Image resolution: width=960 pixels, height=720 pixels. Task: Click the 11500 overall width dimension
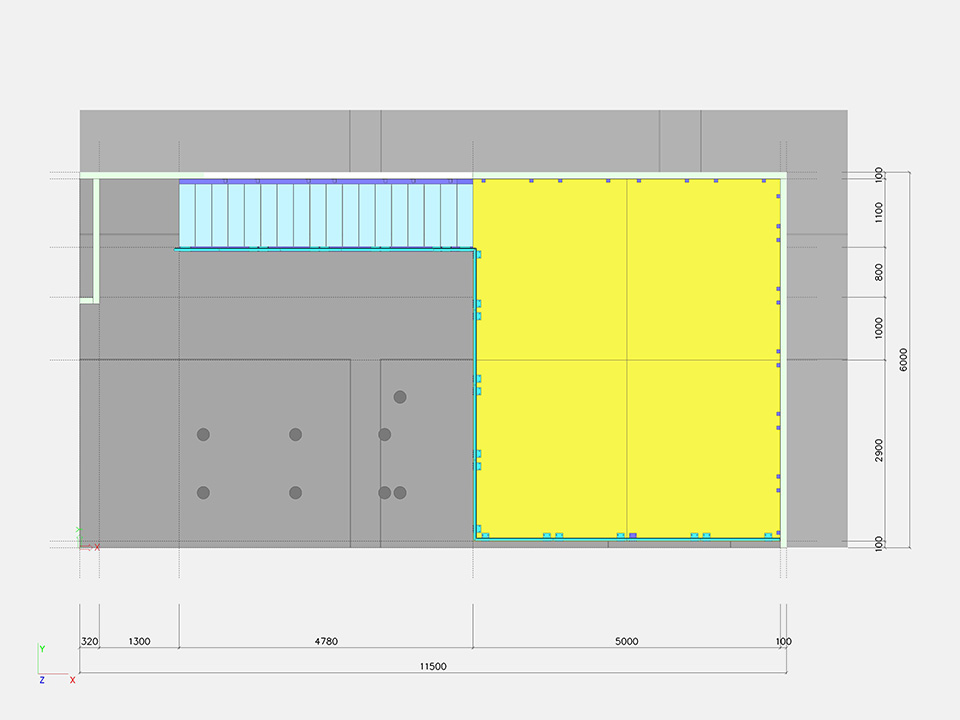pyautogui.click(x=432, y=667)
